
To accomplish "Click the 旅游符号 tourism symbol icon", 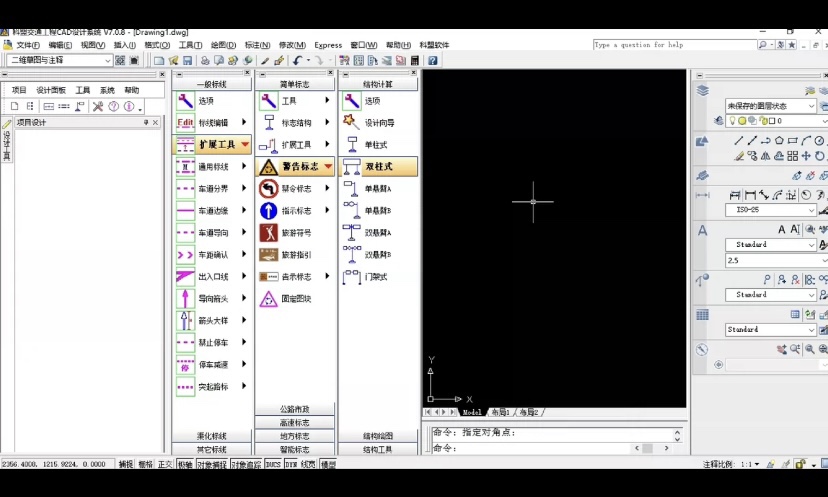I will point(268,233).
